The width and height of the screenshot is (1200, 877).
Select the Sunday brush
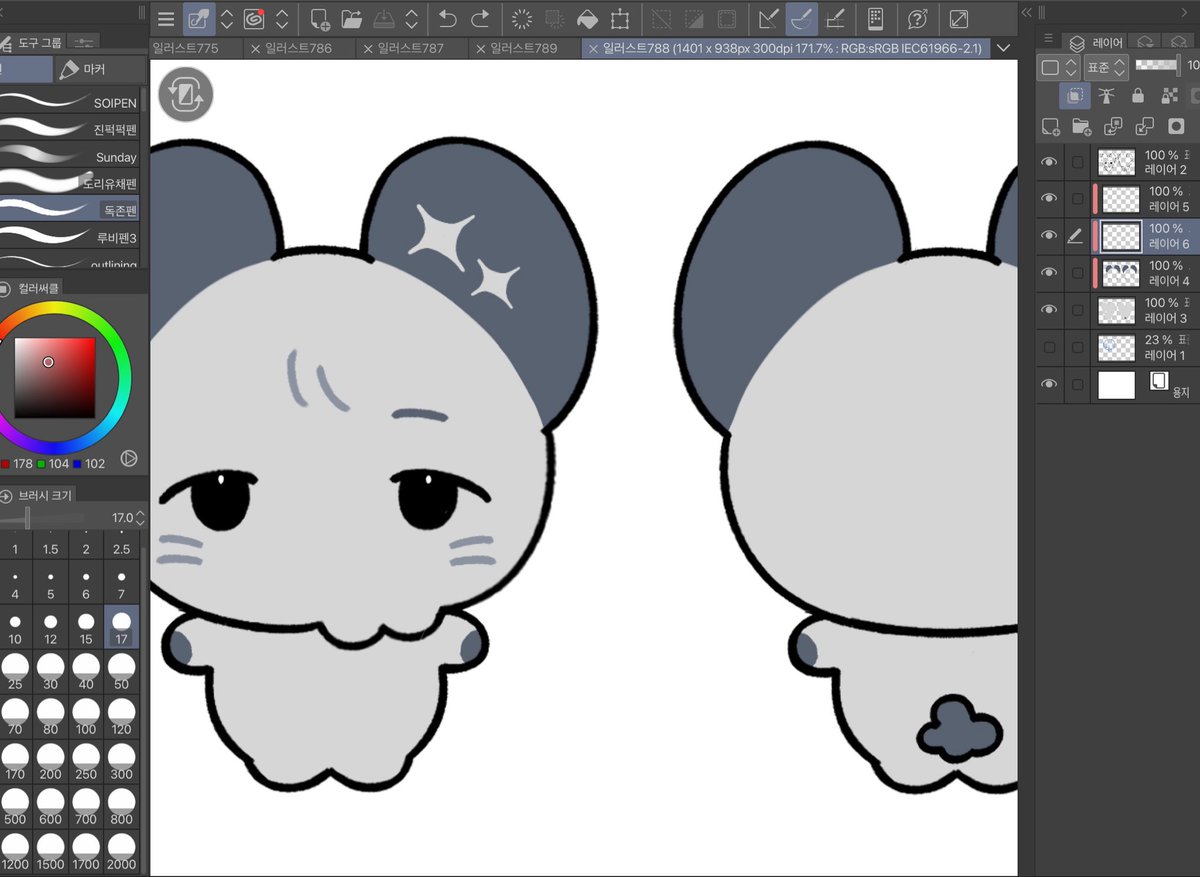point(71,156)
